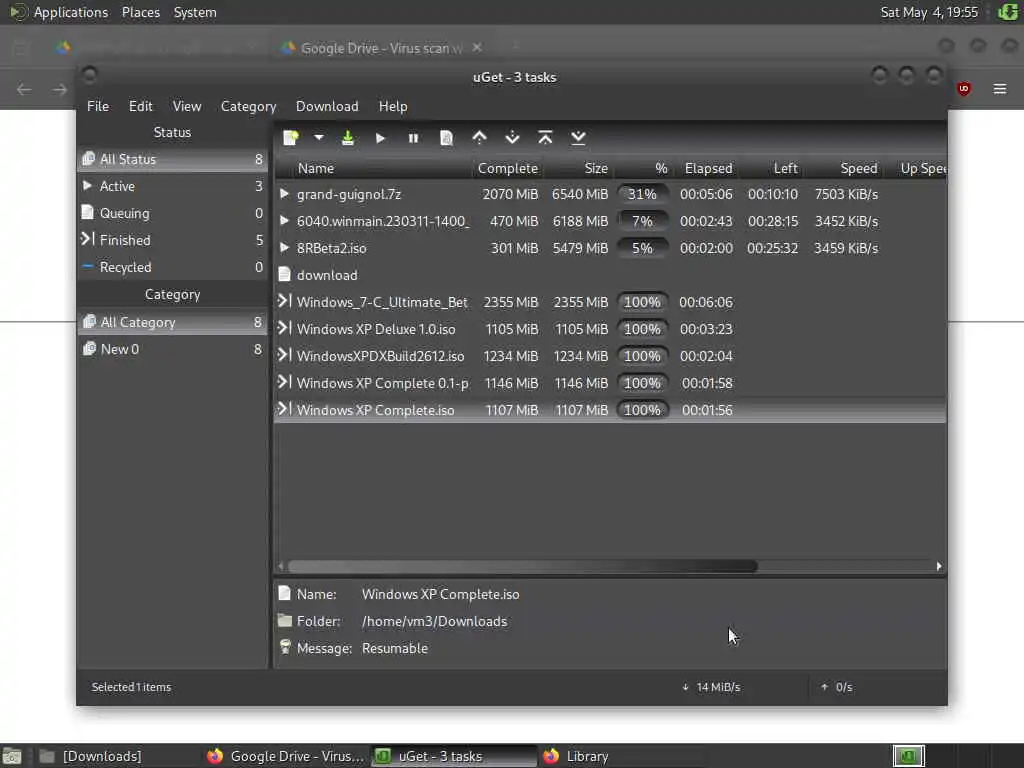Close the Google Drive Virus scan browser tab

point(477,47)
